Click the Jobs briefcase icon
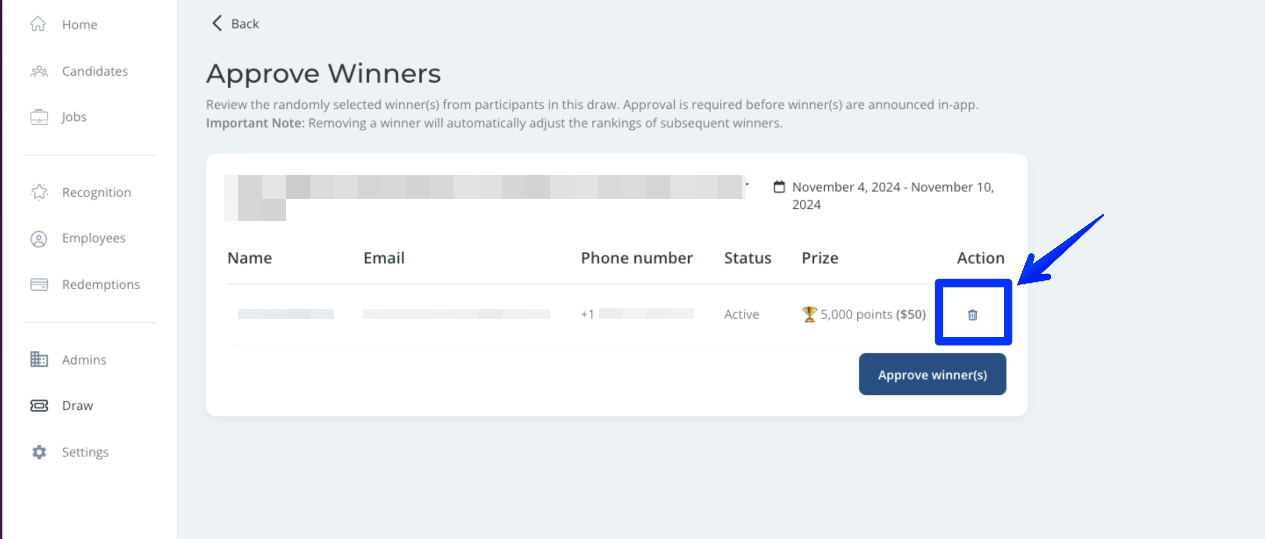The image size is (1265, 539). pos(39,117)
